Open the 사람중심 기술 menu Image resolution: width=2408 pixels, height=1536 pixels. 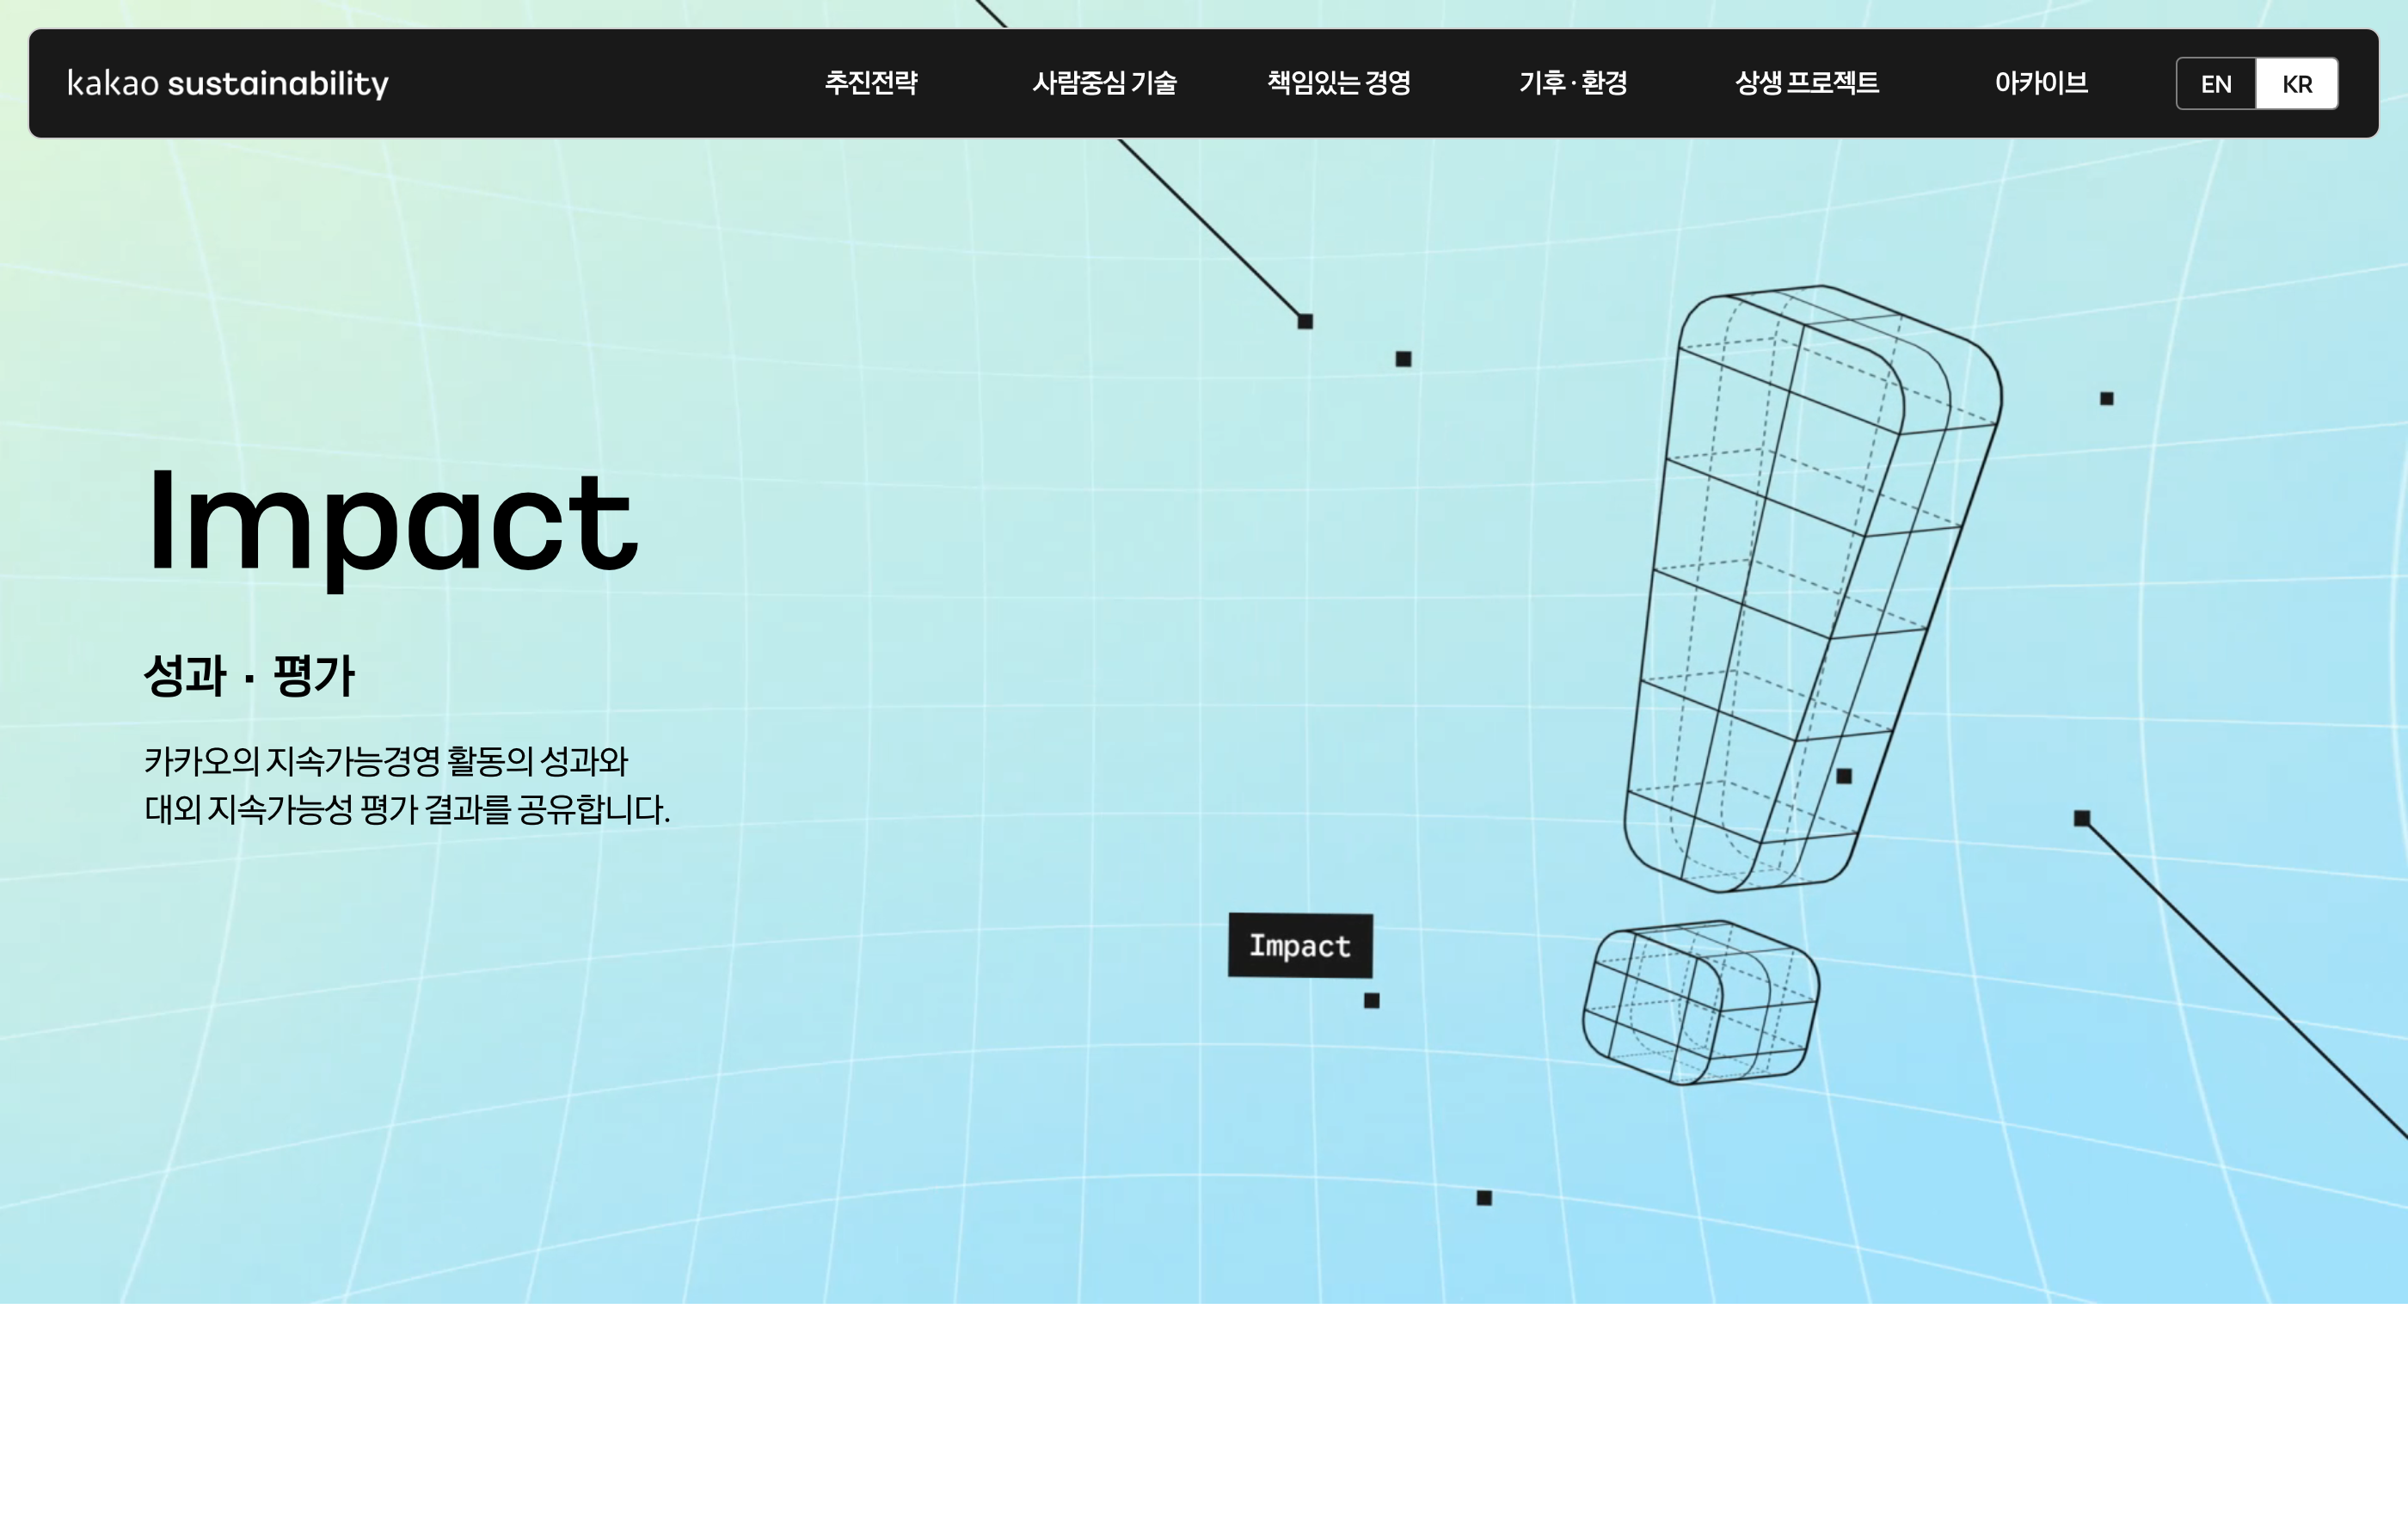click(x=1104, y=83)
